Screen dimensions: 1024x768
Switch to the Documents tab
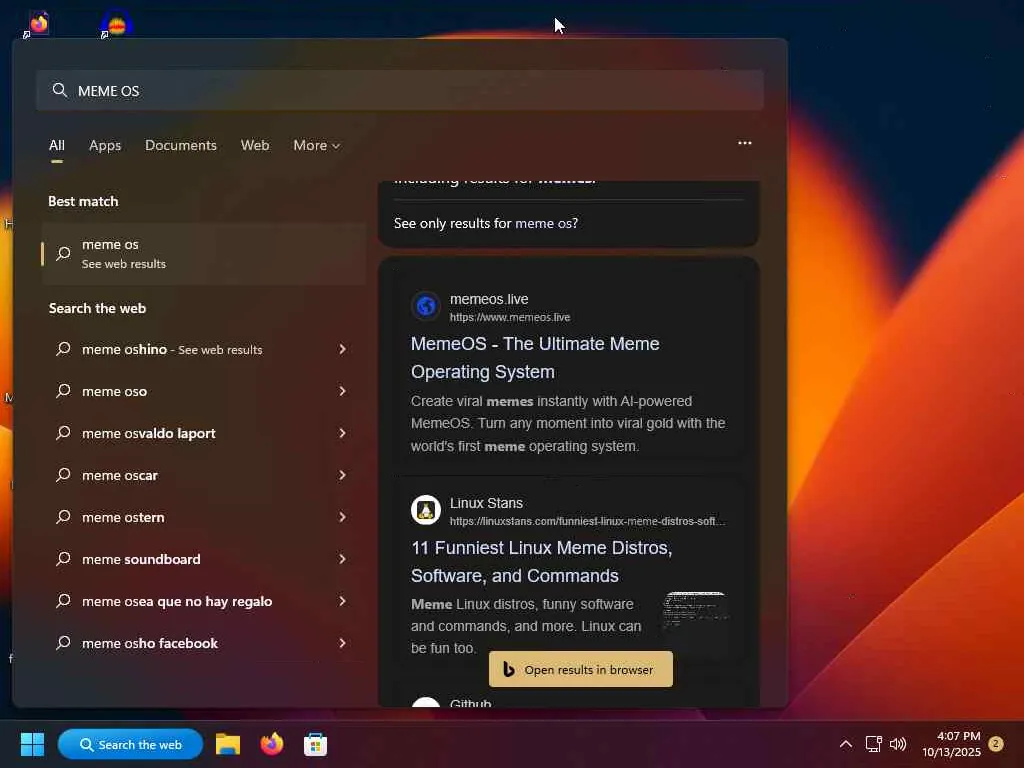click(x=181, y=145)
